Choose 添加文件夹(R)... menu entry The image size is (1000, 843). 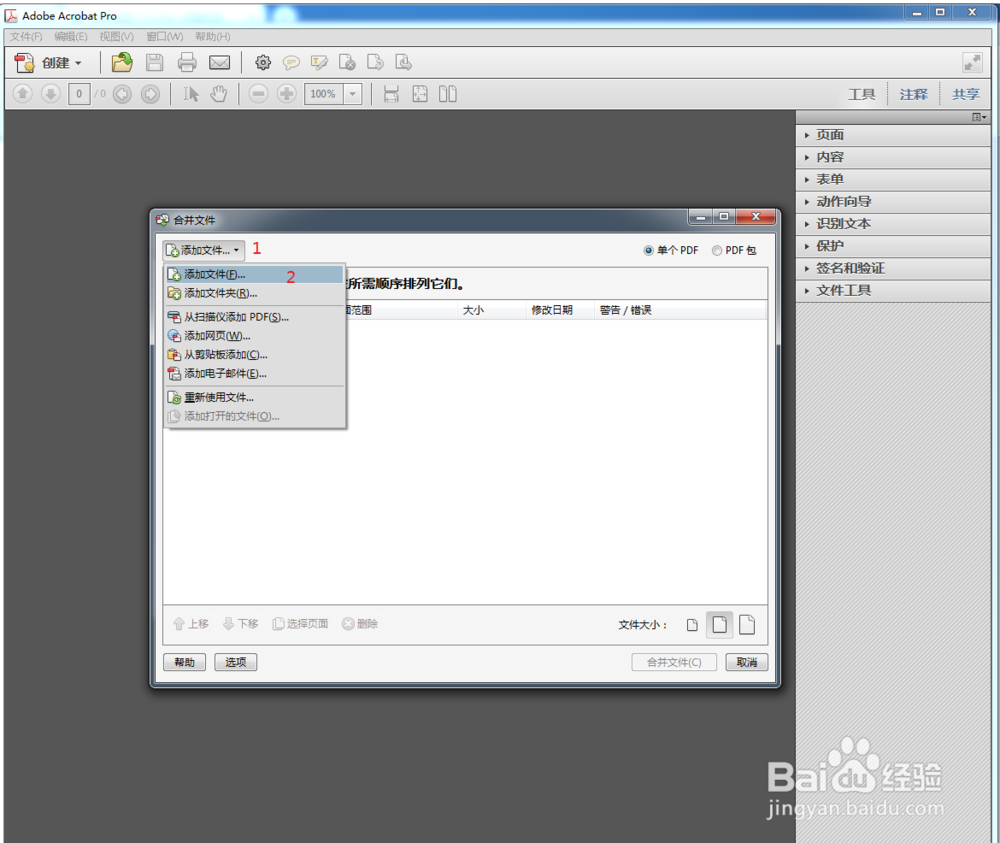click(254, 293)
